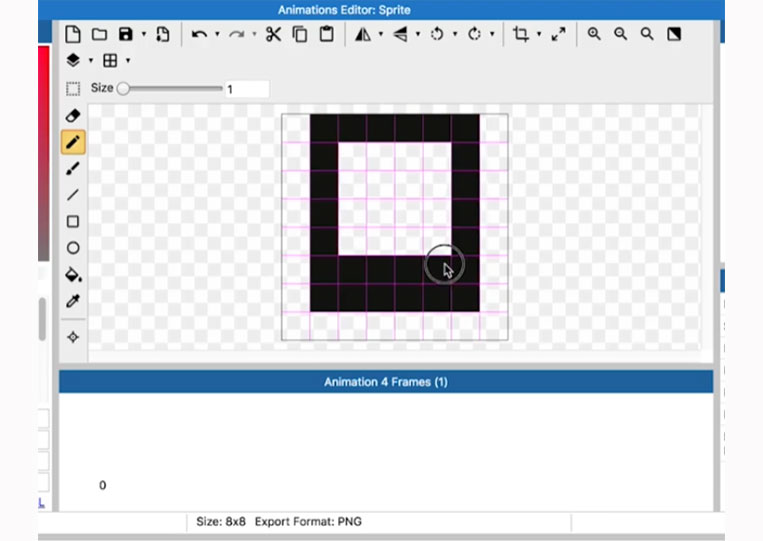
Task: Flip the sprite vertically
Action: [400, 34]
